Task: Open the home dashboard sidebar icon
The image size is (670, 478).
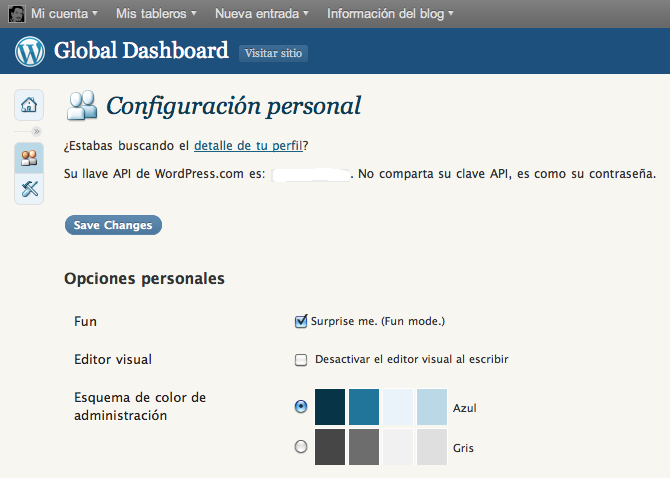Action: (x=29, y=105)
